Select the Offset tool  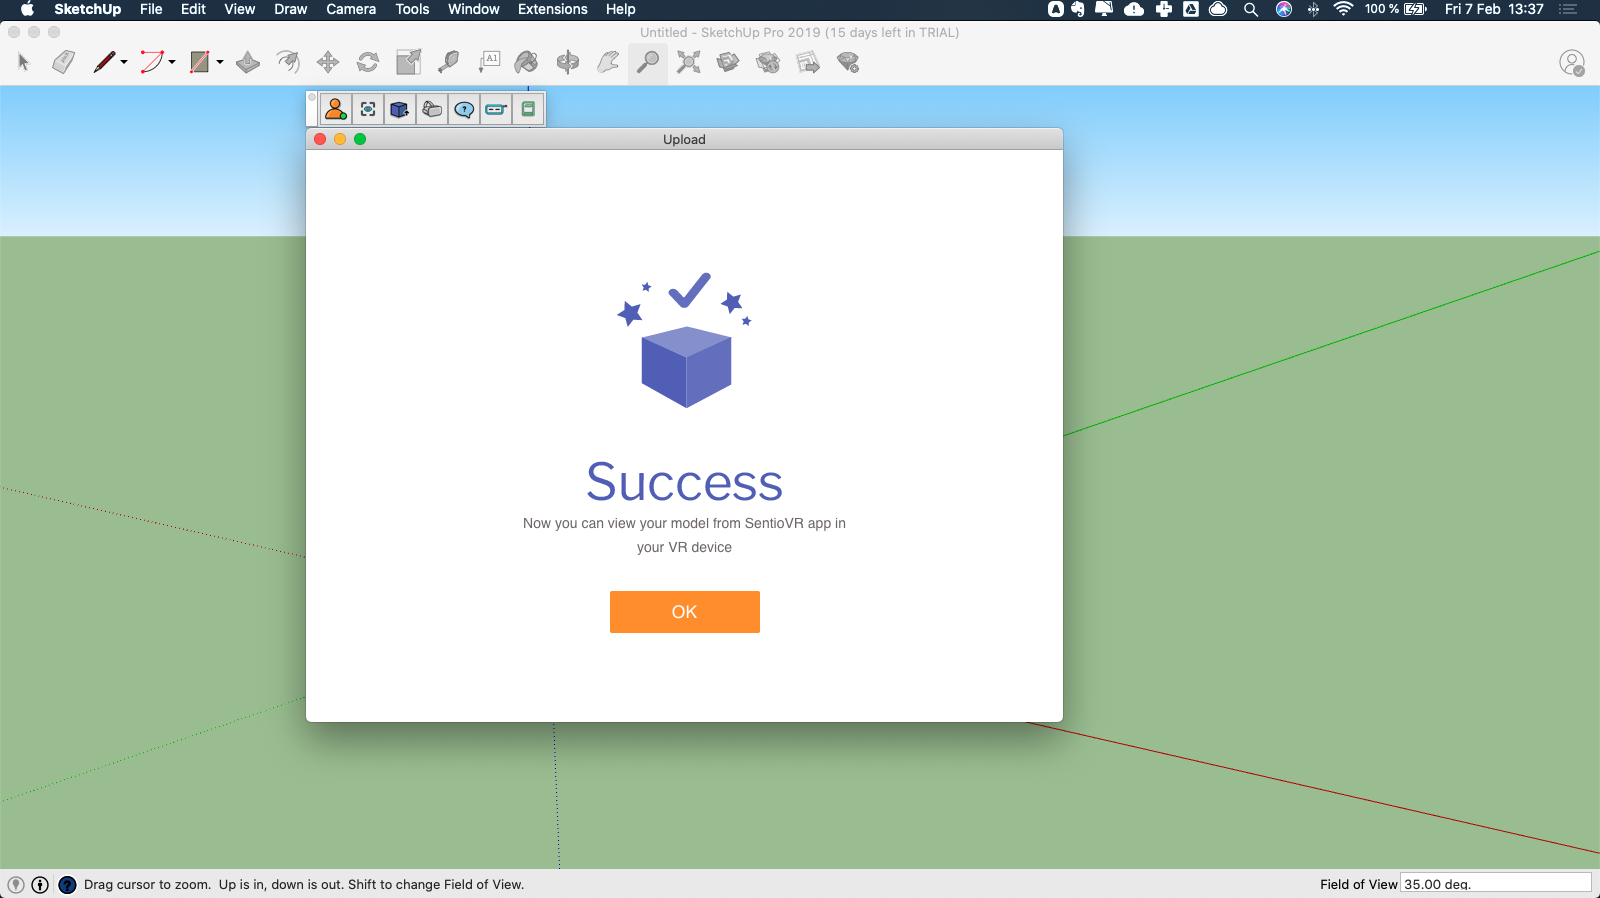[288, 62]
